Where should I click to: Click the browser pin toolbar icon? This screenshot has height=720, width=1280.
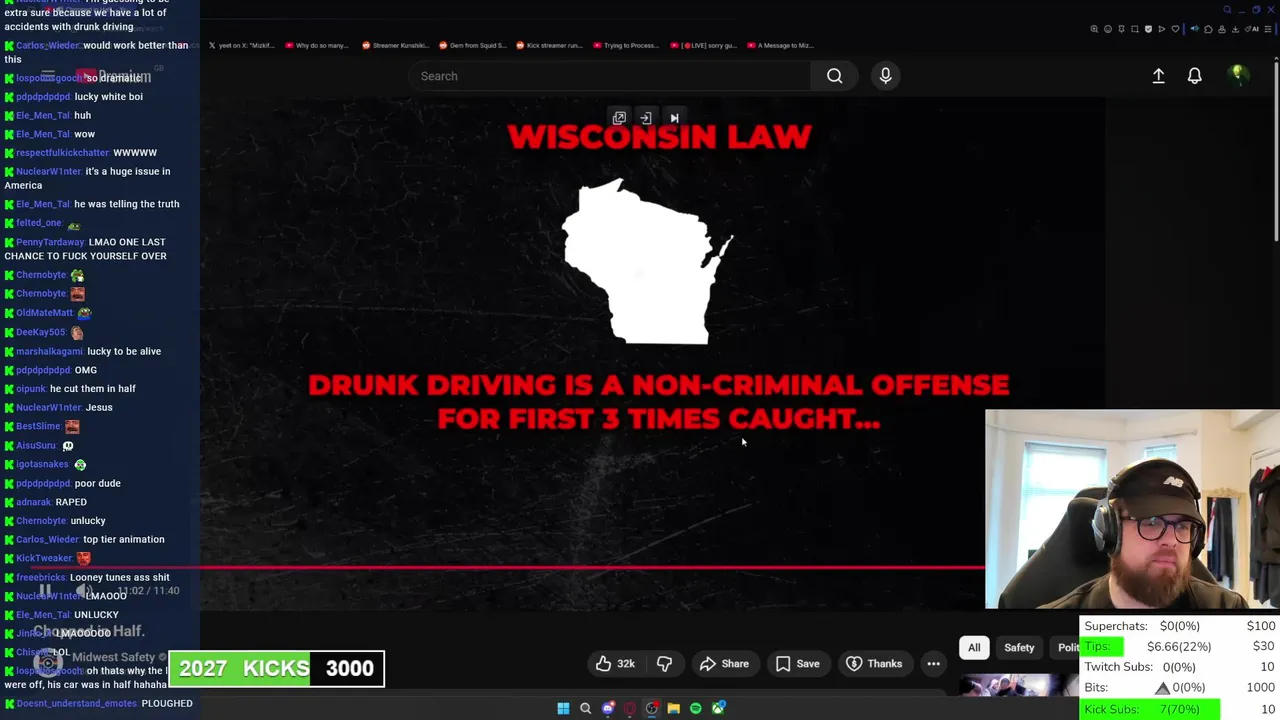[1121, 29]
